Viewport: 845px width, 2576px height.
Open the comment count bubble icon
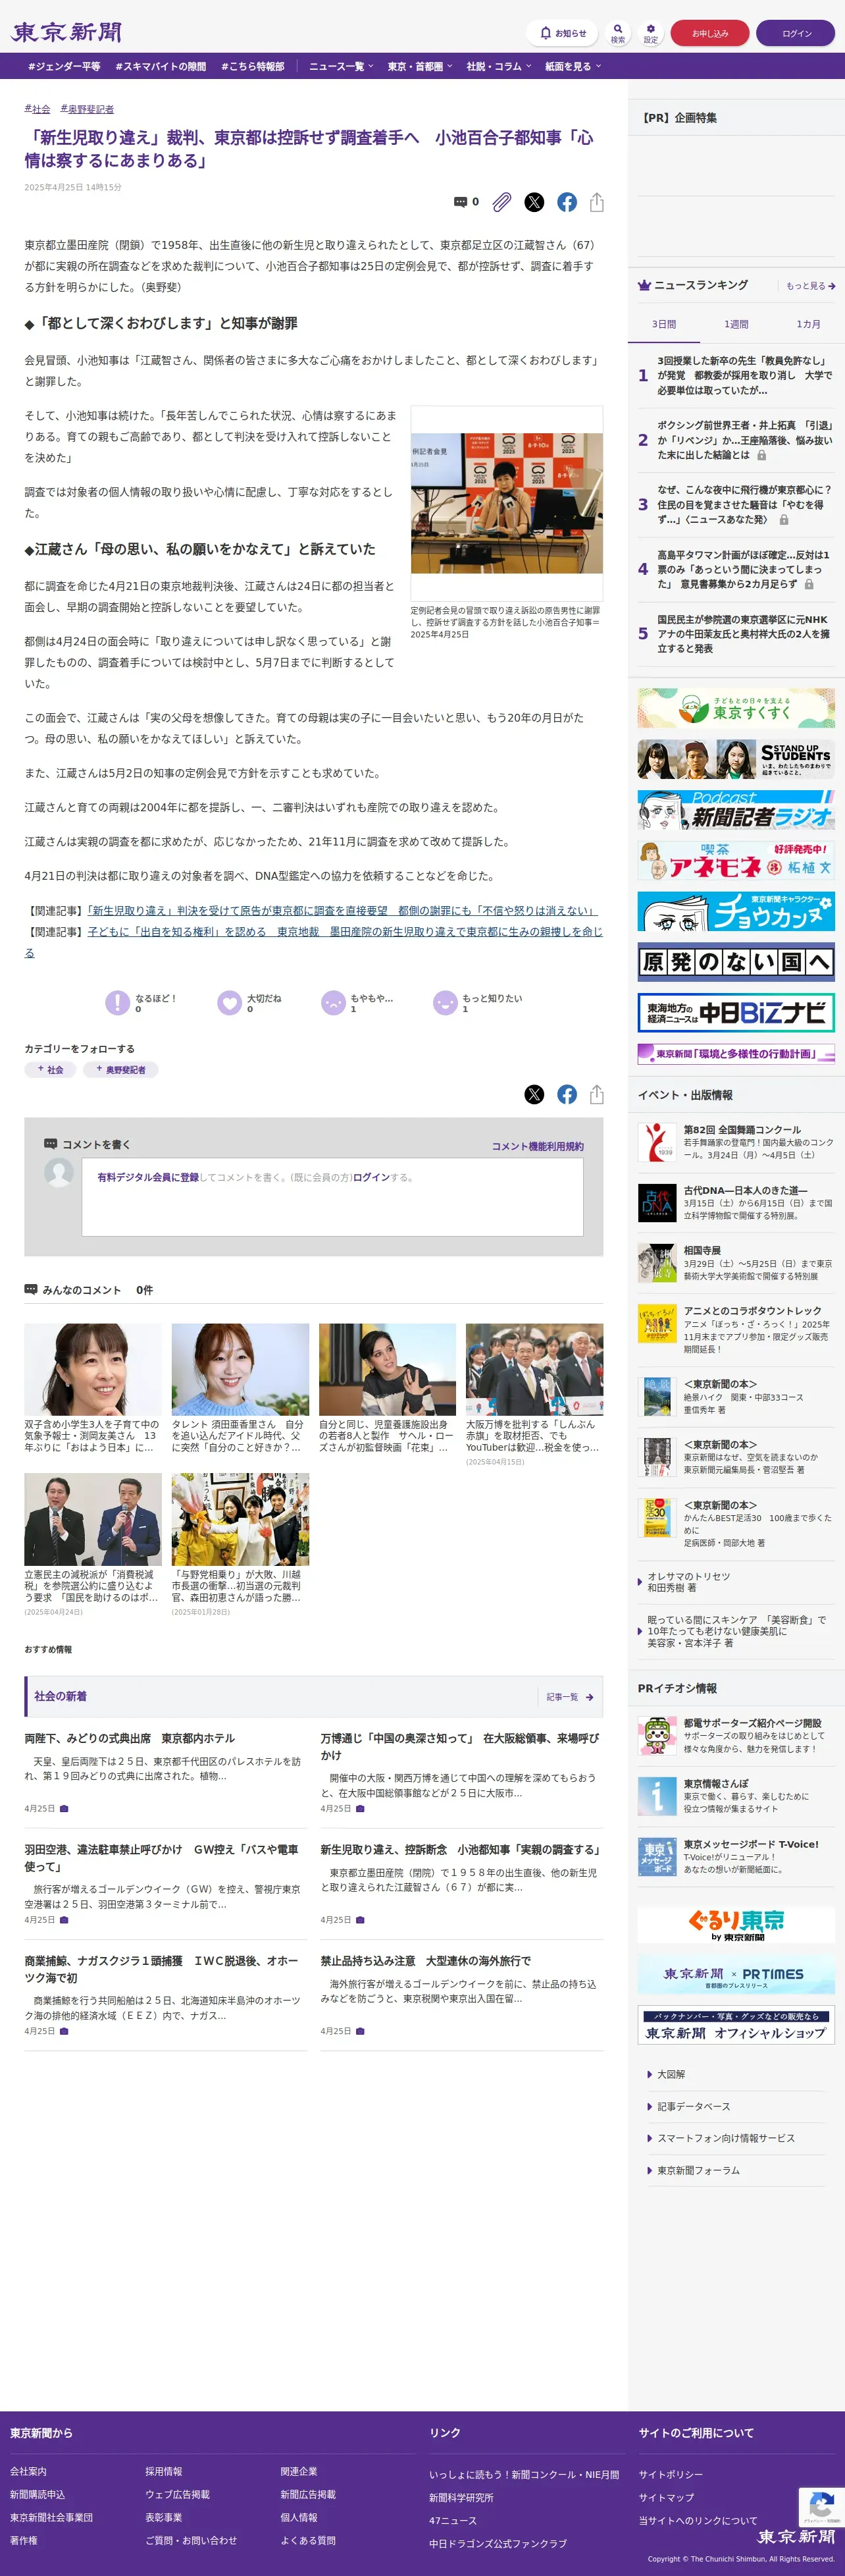tap(460, 202)
